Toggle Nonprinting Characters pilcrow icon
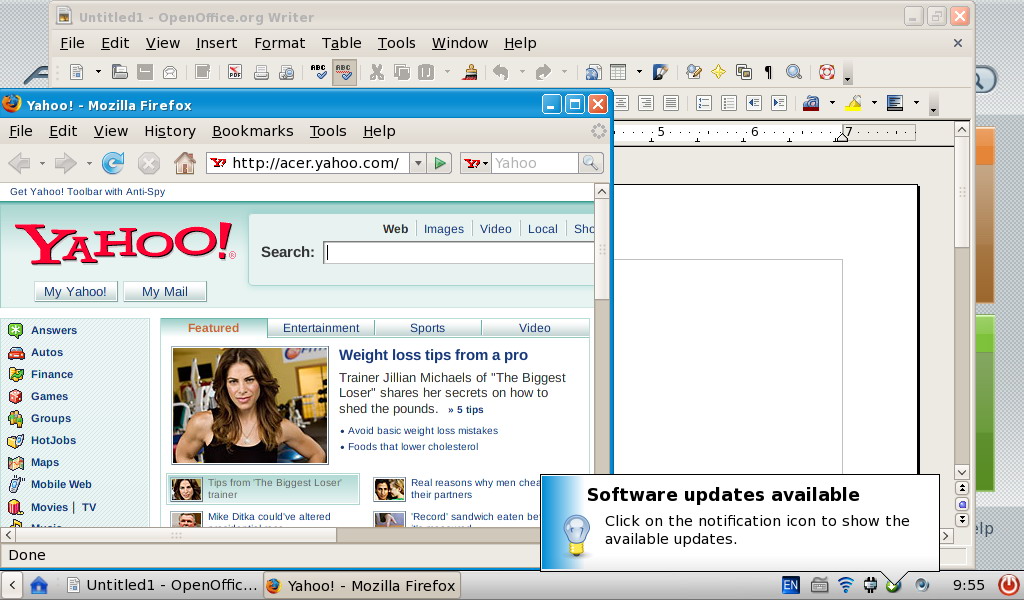The width and height of the screenshot is (1024, 600). 769,72
